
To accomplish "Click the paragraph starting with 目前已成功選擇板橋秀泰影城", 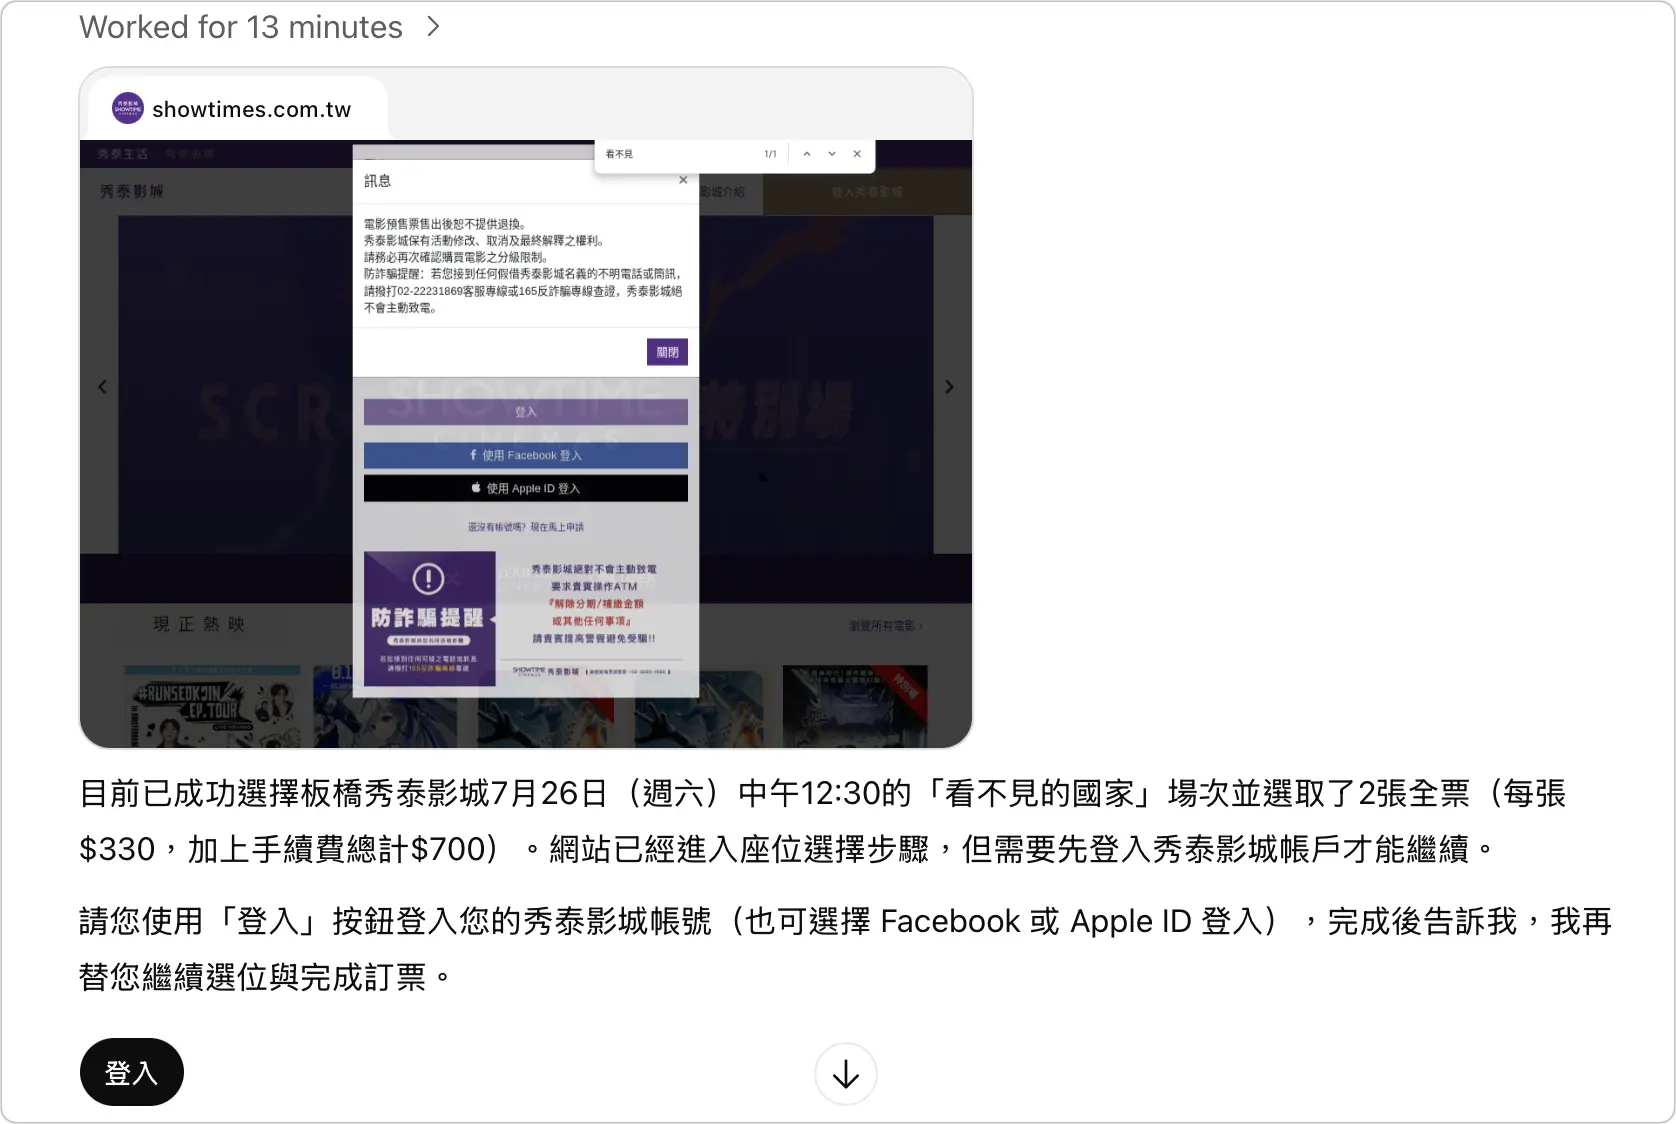I will pyautogui.click(x=823, y=820).
